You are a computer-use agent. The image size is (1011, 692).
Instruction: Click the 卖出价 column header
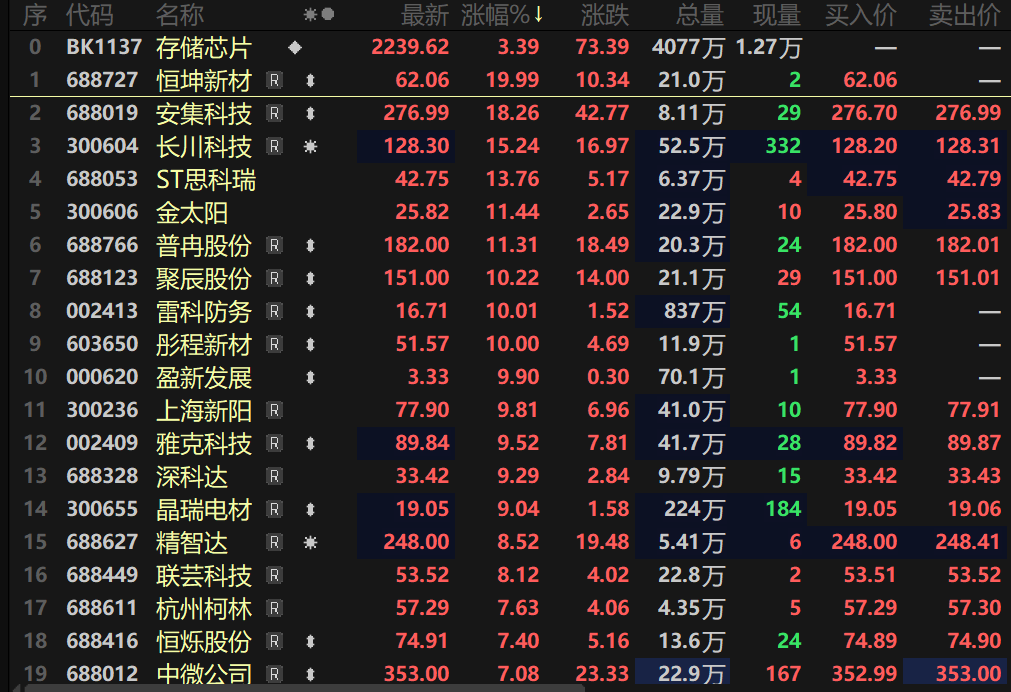[x=965, y=15]
